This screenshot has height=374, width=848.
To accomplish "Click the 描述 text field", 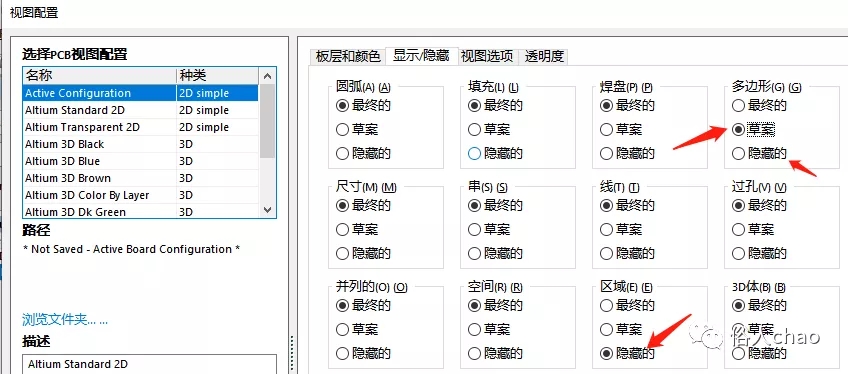I will [150, 364].
